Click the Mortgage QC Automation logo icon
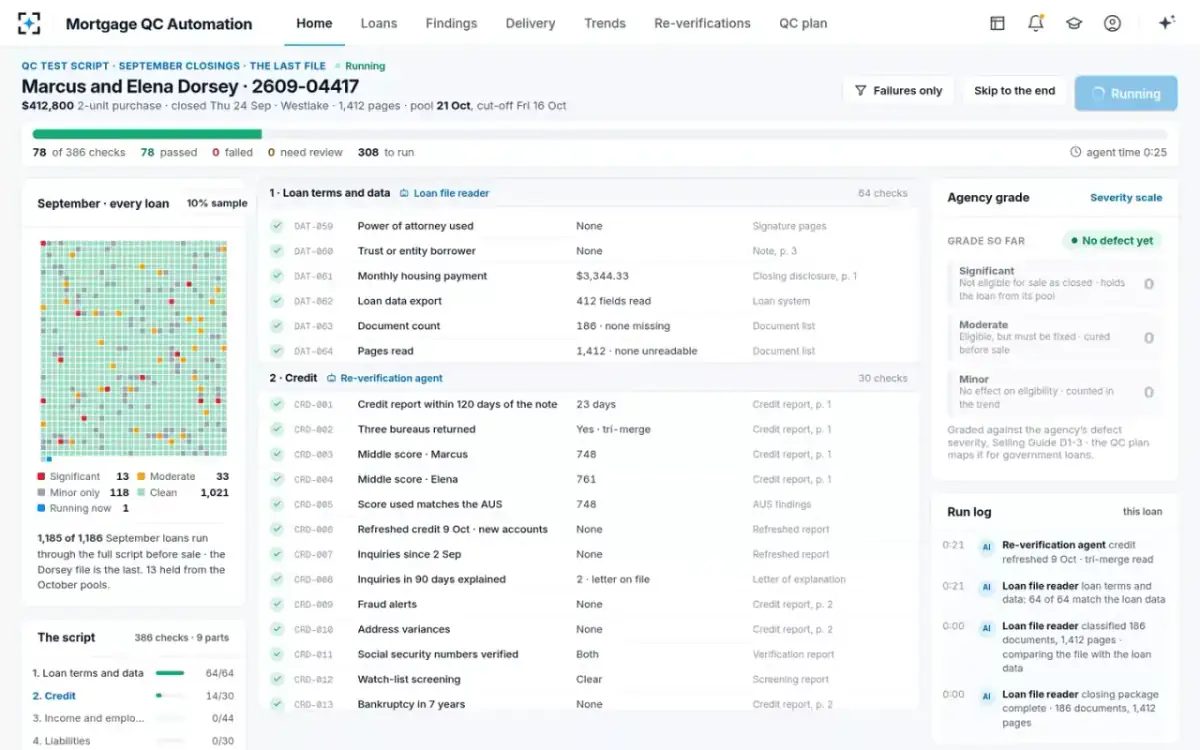The width and height of the screenshot is (1200, 750). click(30, 23)
